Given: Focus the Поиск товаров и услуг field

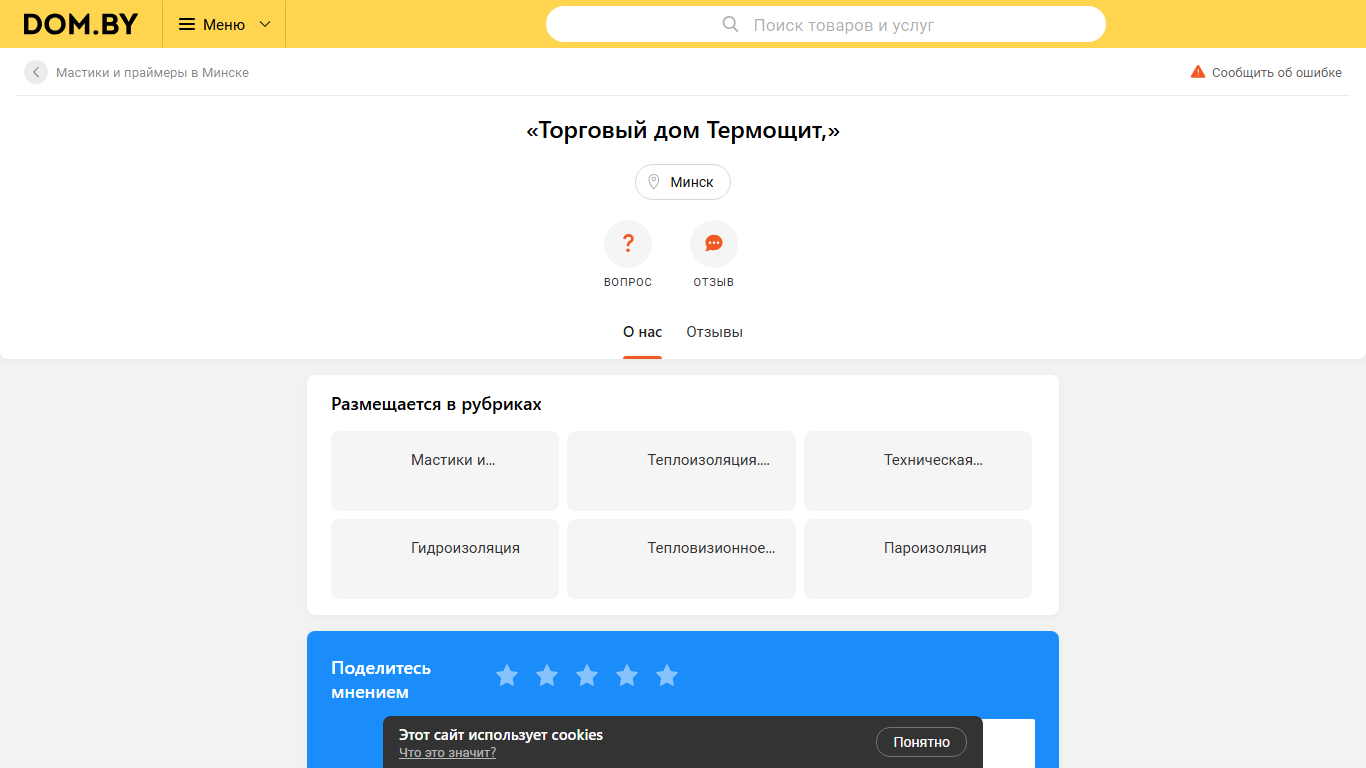Looking at the screenshot, I should [826, 24].
